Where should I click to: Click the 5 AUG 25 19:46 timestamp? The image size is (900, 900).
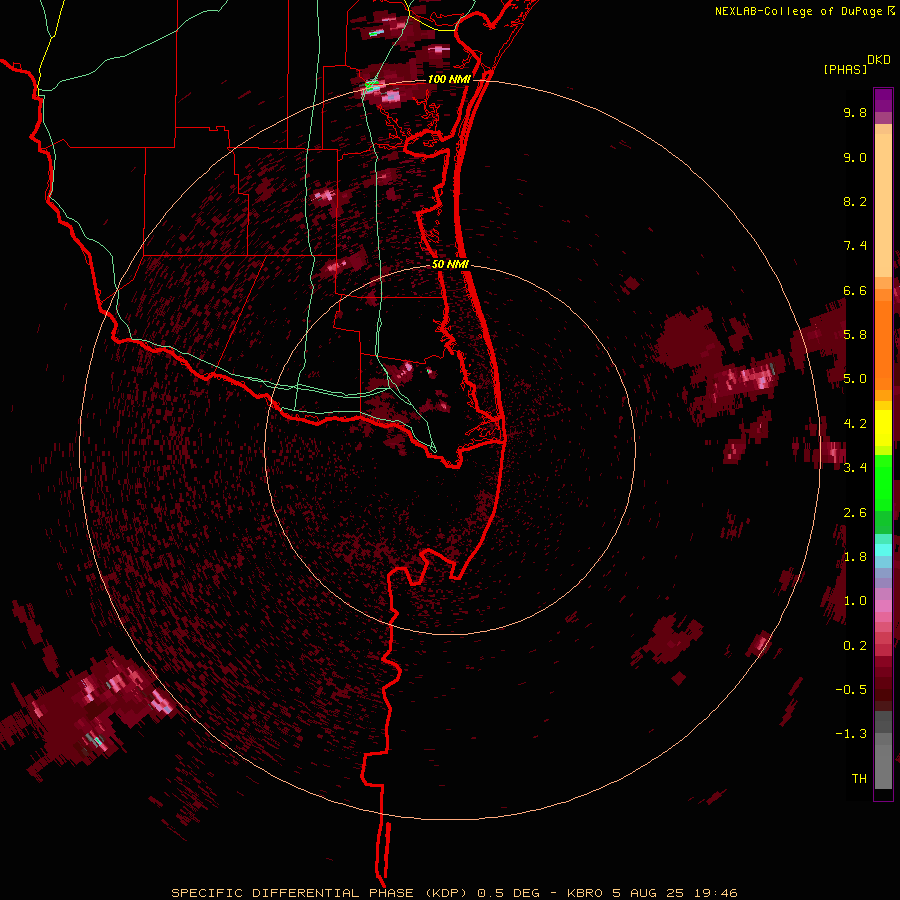[675, 893]
